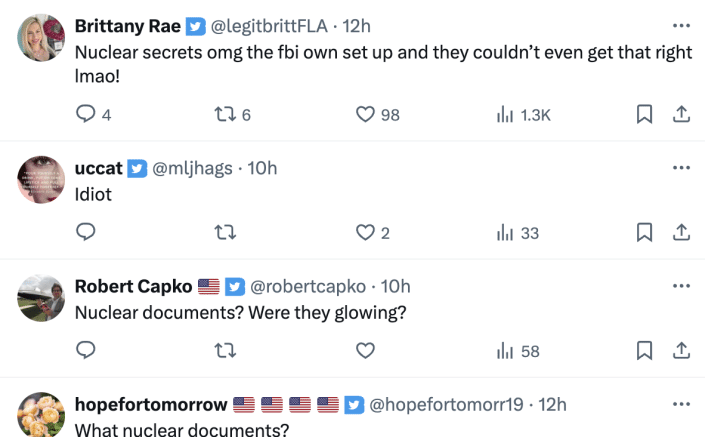705x437 pixels.
Task: Reply to Robert Capko's glowing documents tweet
Action: tap(87, 350)
